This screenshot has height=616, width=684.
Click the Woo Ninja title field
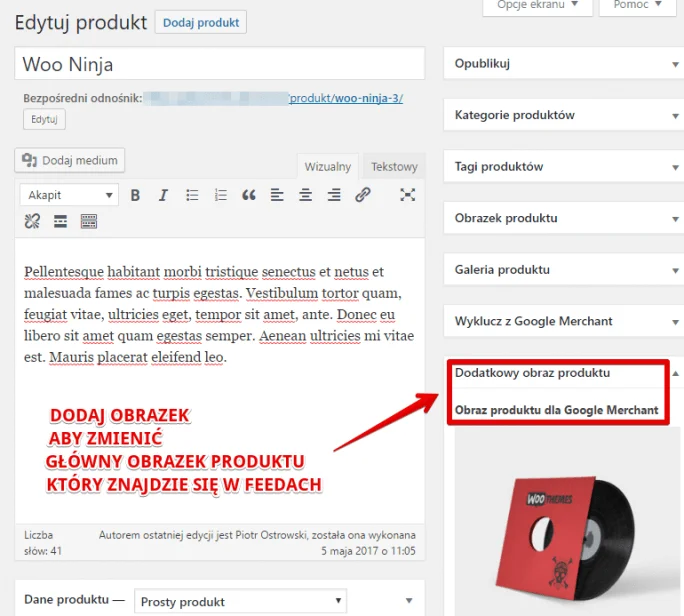tap(219, 64)
